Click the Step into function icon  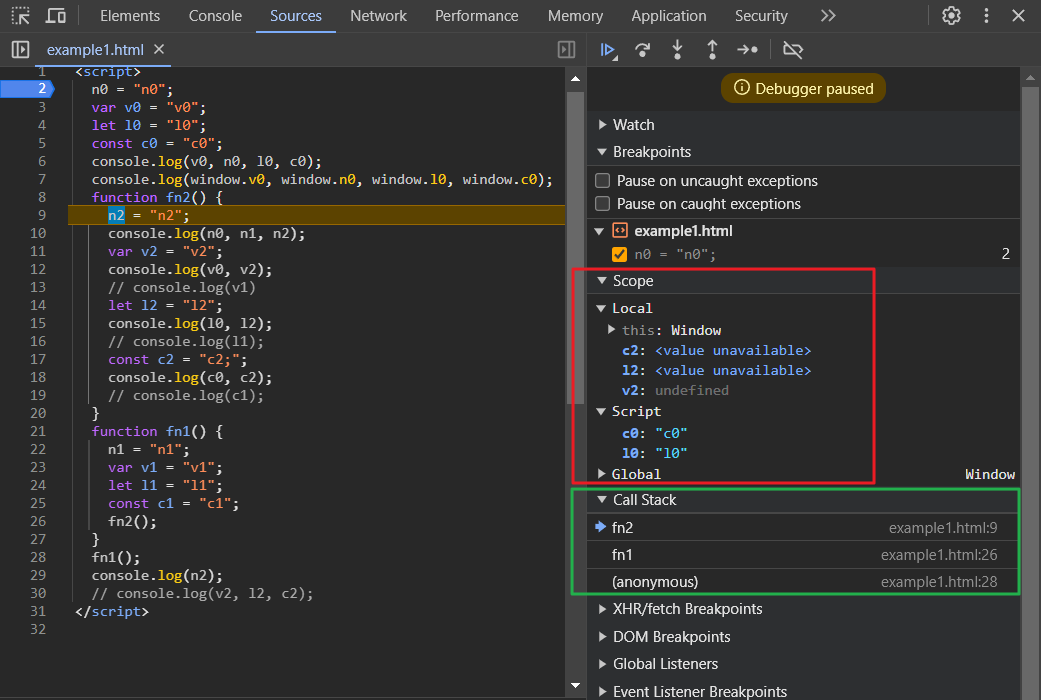678,49
